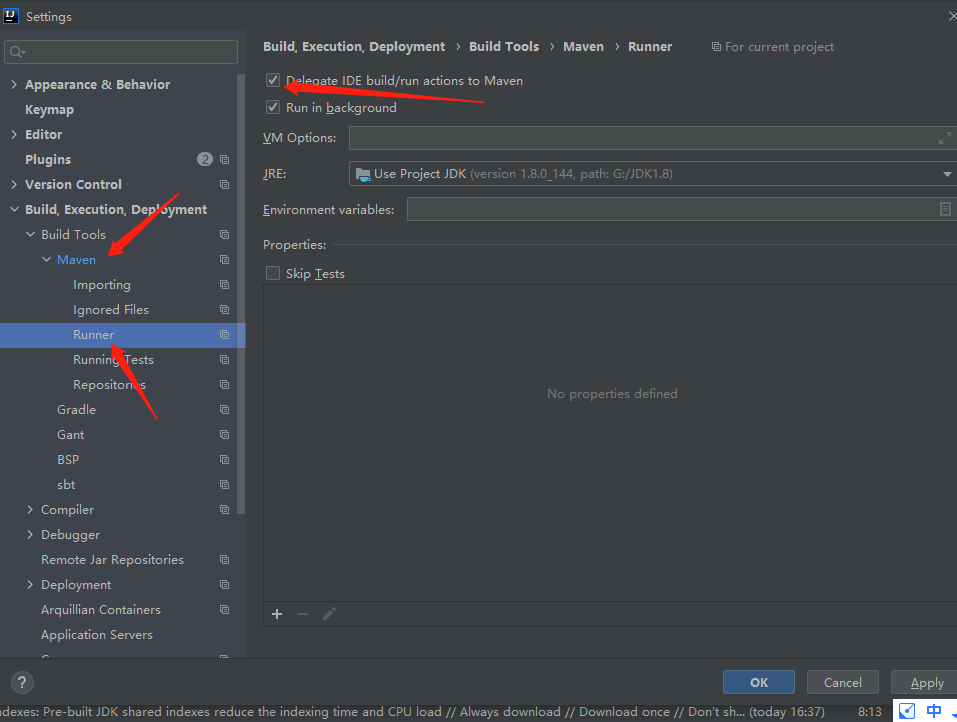The width and height of the screenshot is (957, 722).
Task: Cancel the settings dialog
Action: tap(842, 682)
